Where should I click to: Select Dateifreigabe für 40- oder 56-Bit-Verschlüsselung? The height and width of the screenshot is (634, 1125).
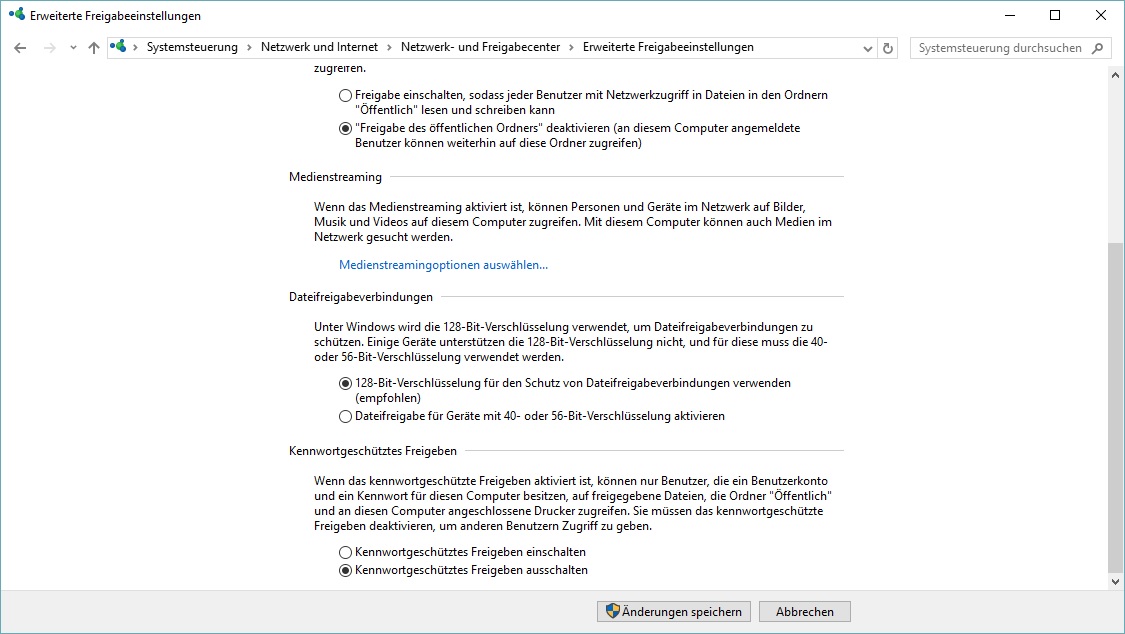(345, 416)
